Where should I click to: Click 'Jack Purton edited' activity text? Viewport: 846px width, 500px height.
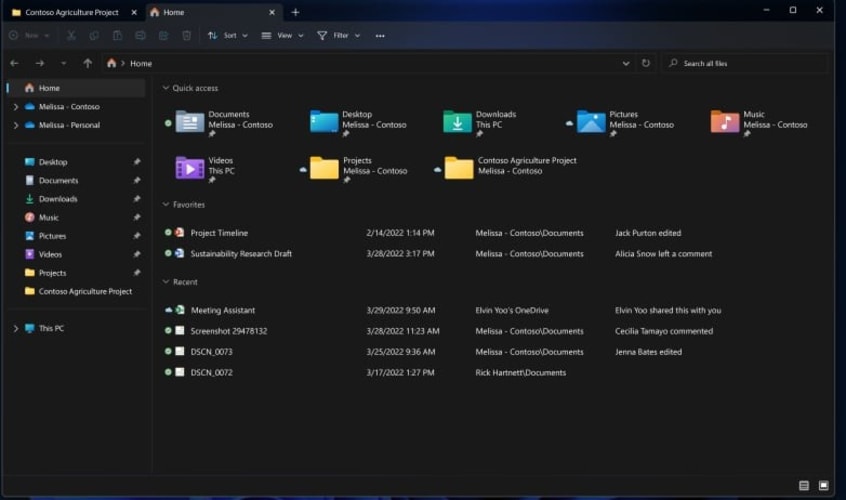(x=648, y=233)
